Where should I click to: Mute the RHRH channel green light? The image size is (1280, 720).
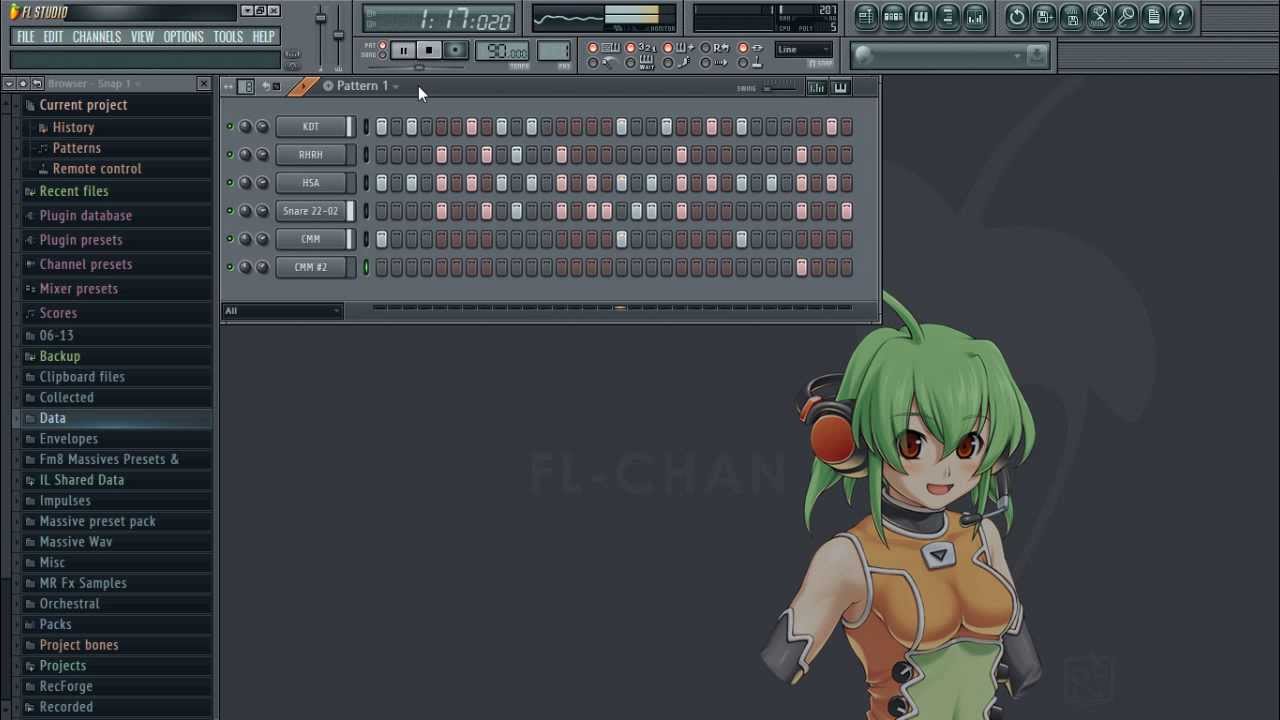(x=230, y=155)
